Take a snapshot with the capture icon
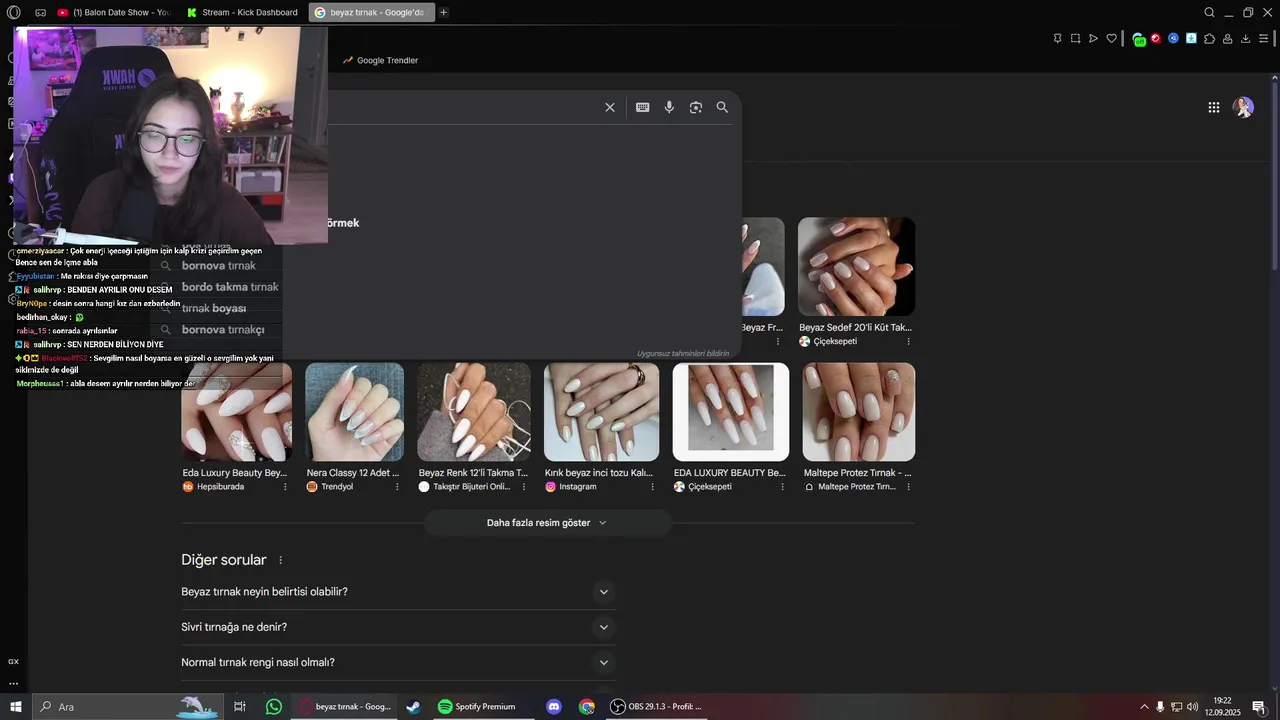The width and height of the screenshot is (1280, 720). 1075,38
